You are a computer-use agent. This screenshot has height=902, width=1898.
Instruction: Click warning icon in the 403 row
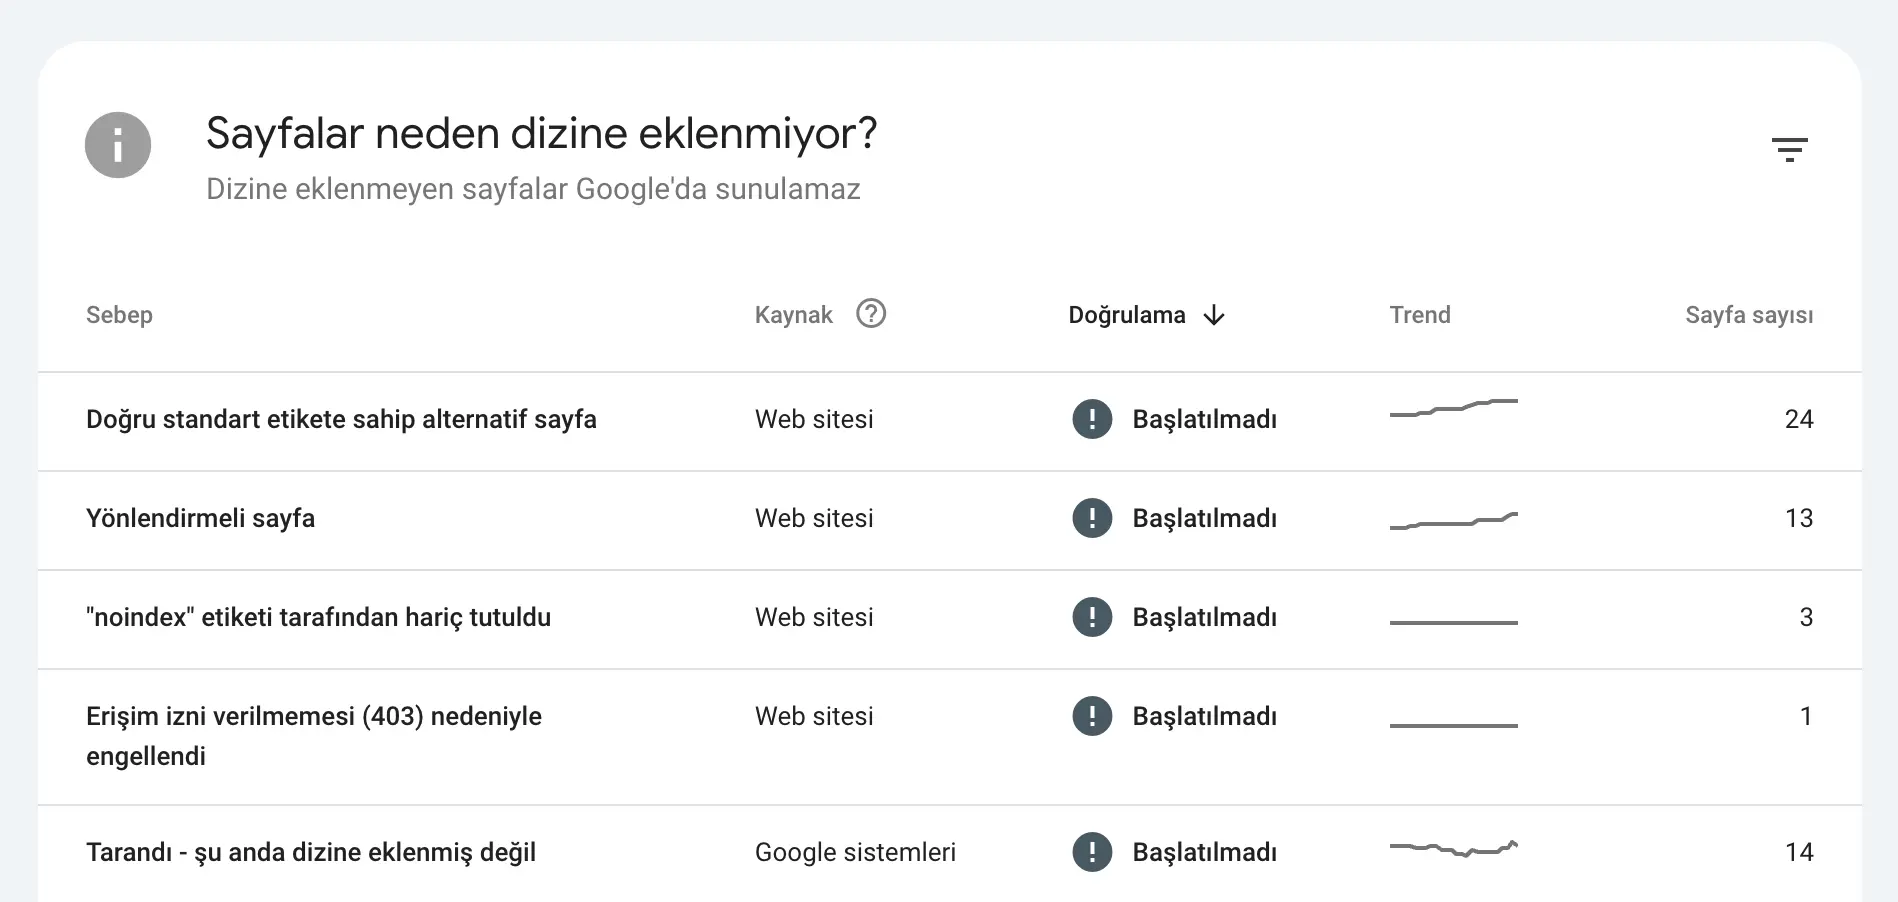(1092, 716)
